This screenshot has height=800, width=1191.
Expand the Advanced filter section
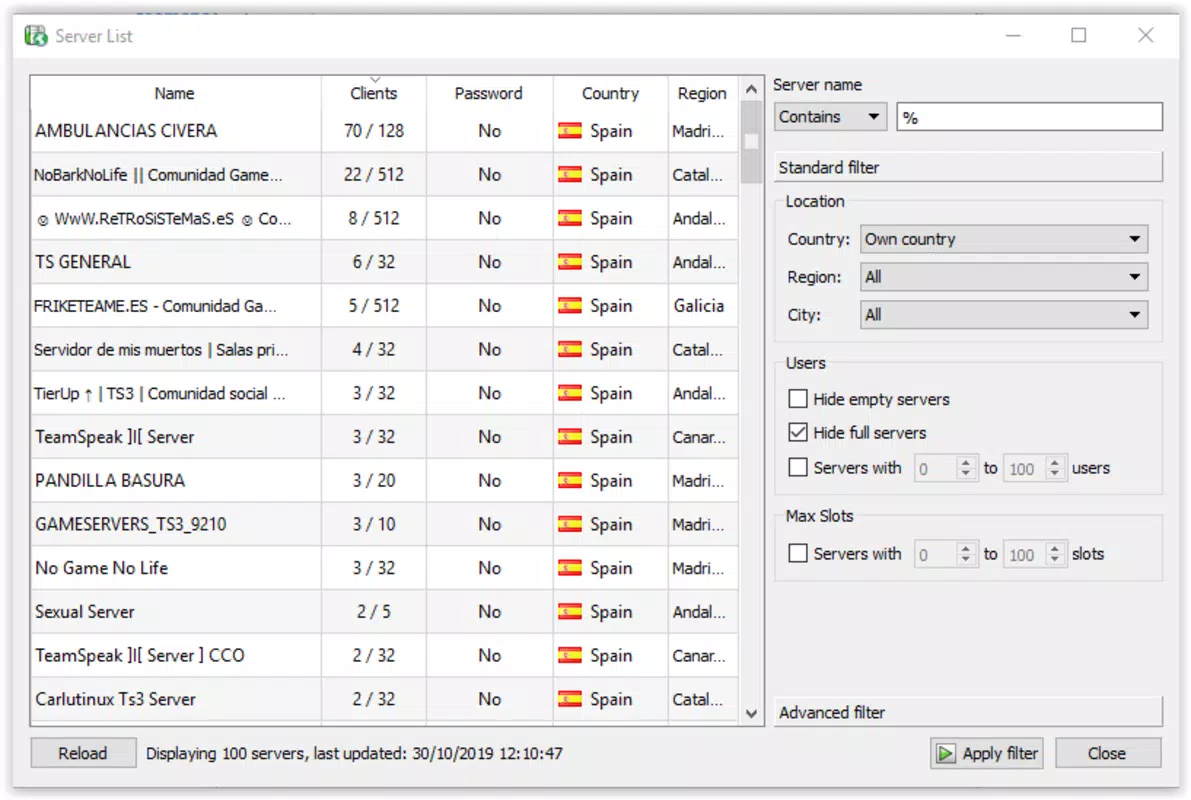click(x=968, y=713)
